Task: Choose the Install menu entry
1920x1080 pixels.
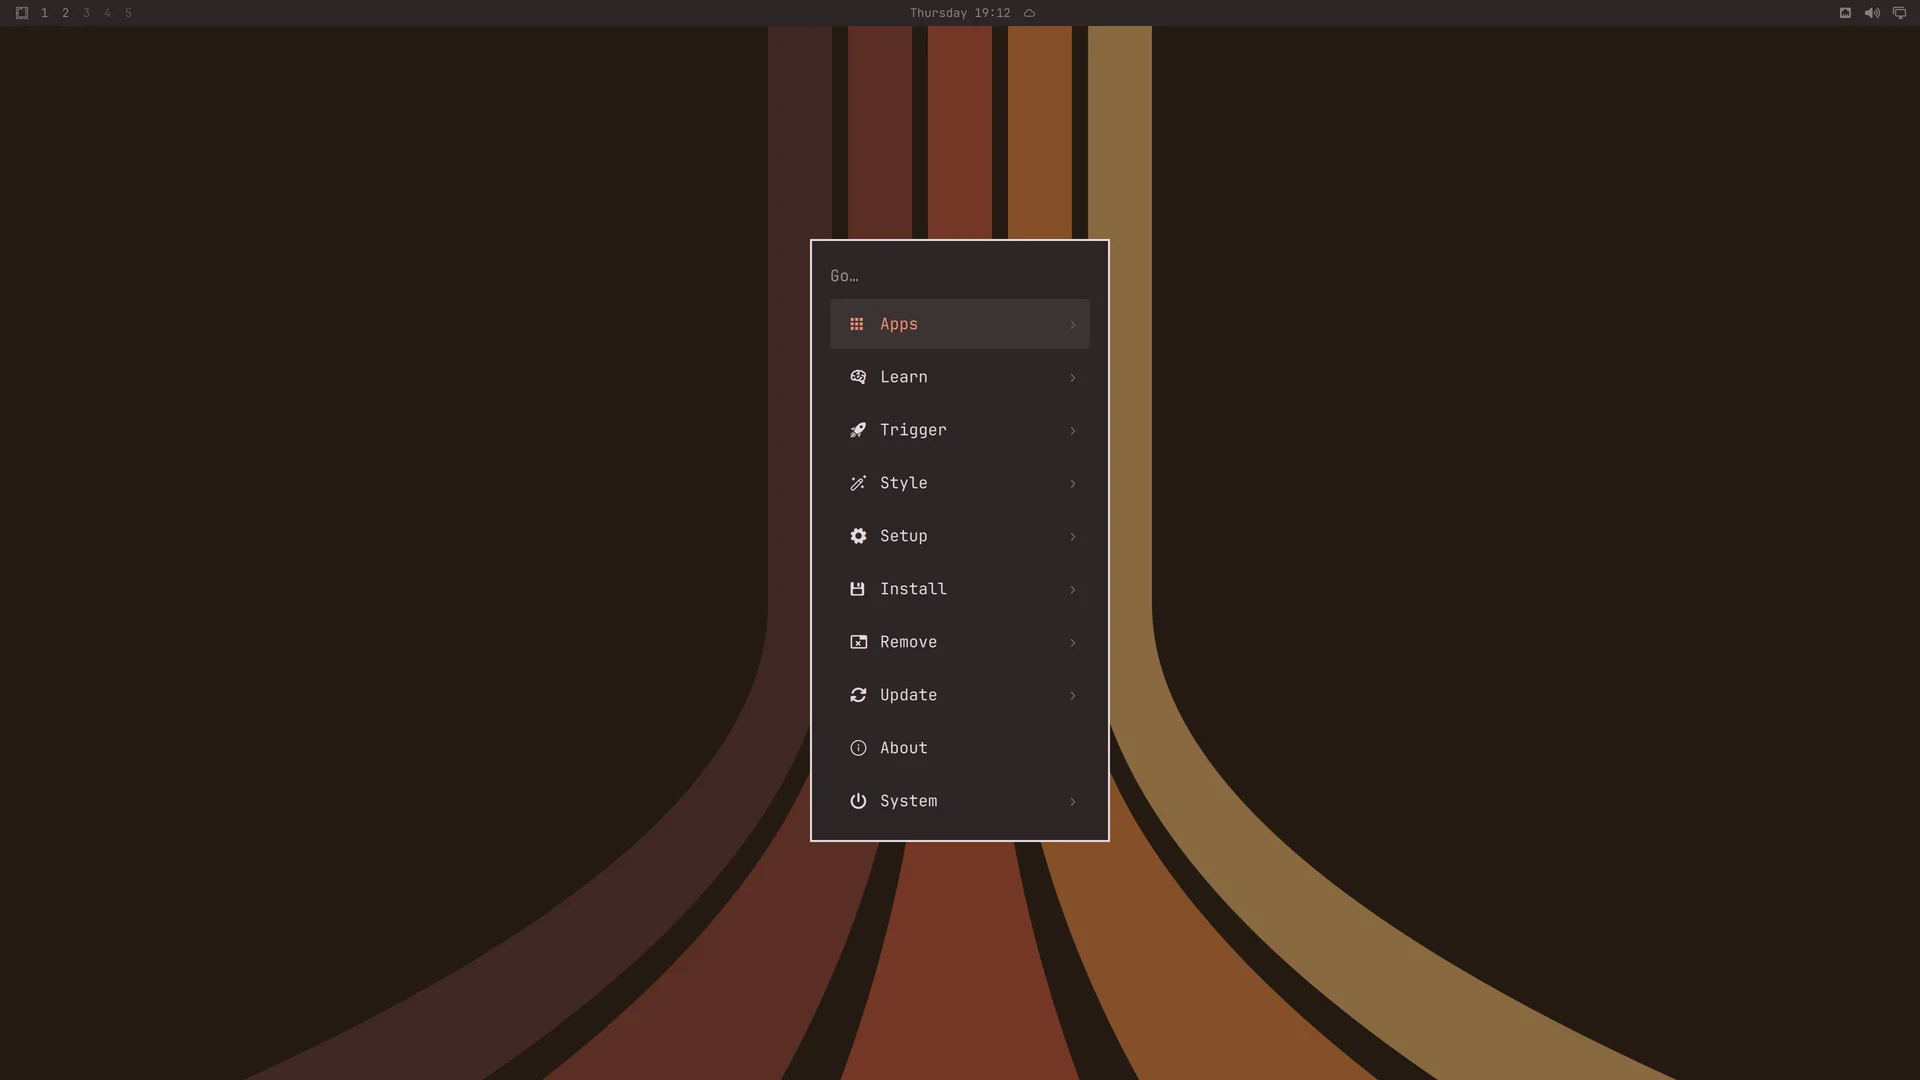Action: [960, 589]
